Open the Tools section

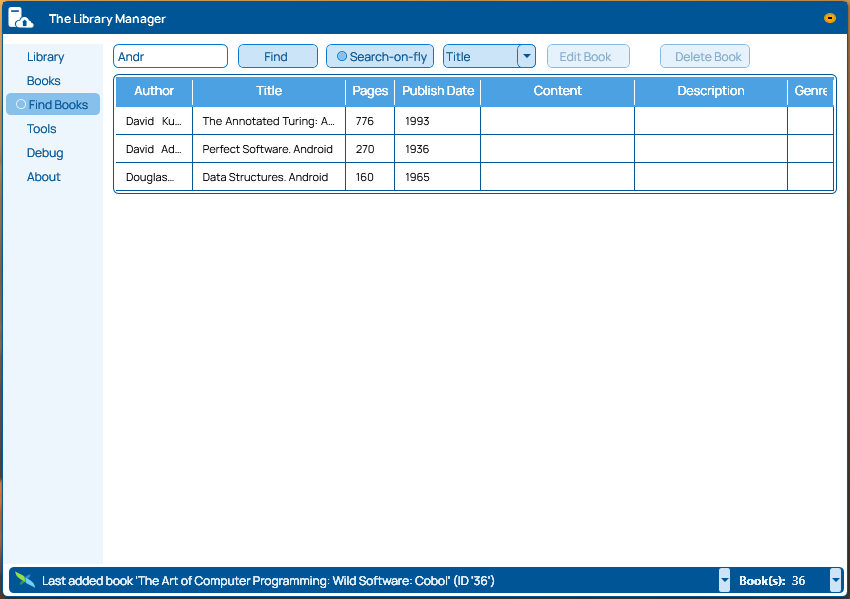(41, 128)
